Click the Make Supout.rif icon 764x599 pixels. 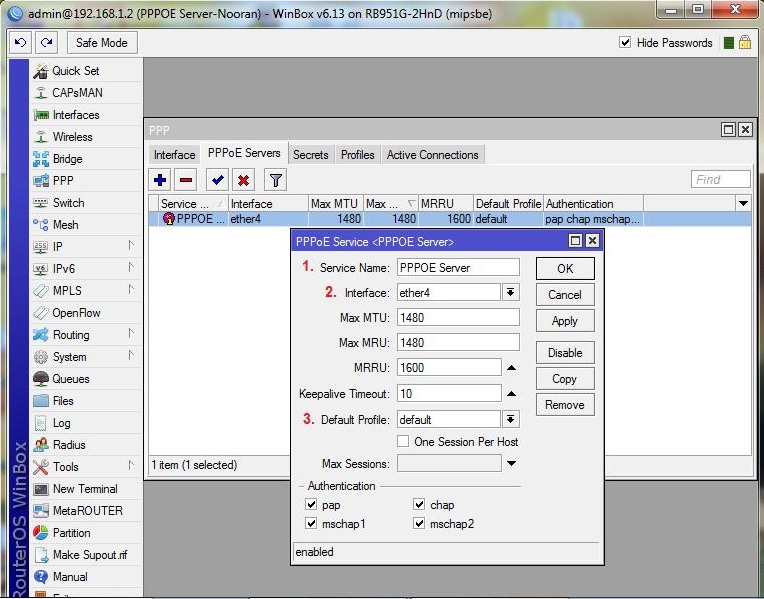pyautogui.click(x=41, y=555)
